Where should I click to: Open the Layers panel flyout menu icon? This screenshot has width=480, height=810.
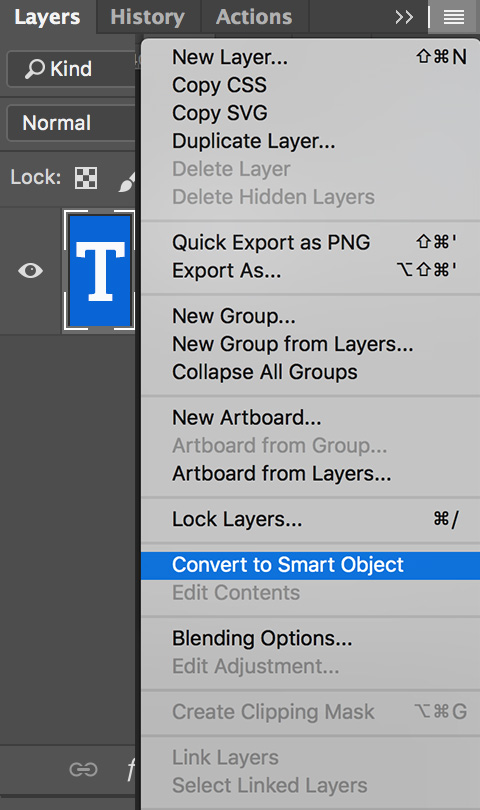(453, 17)
